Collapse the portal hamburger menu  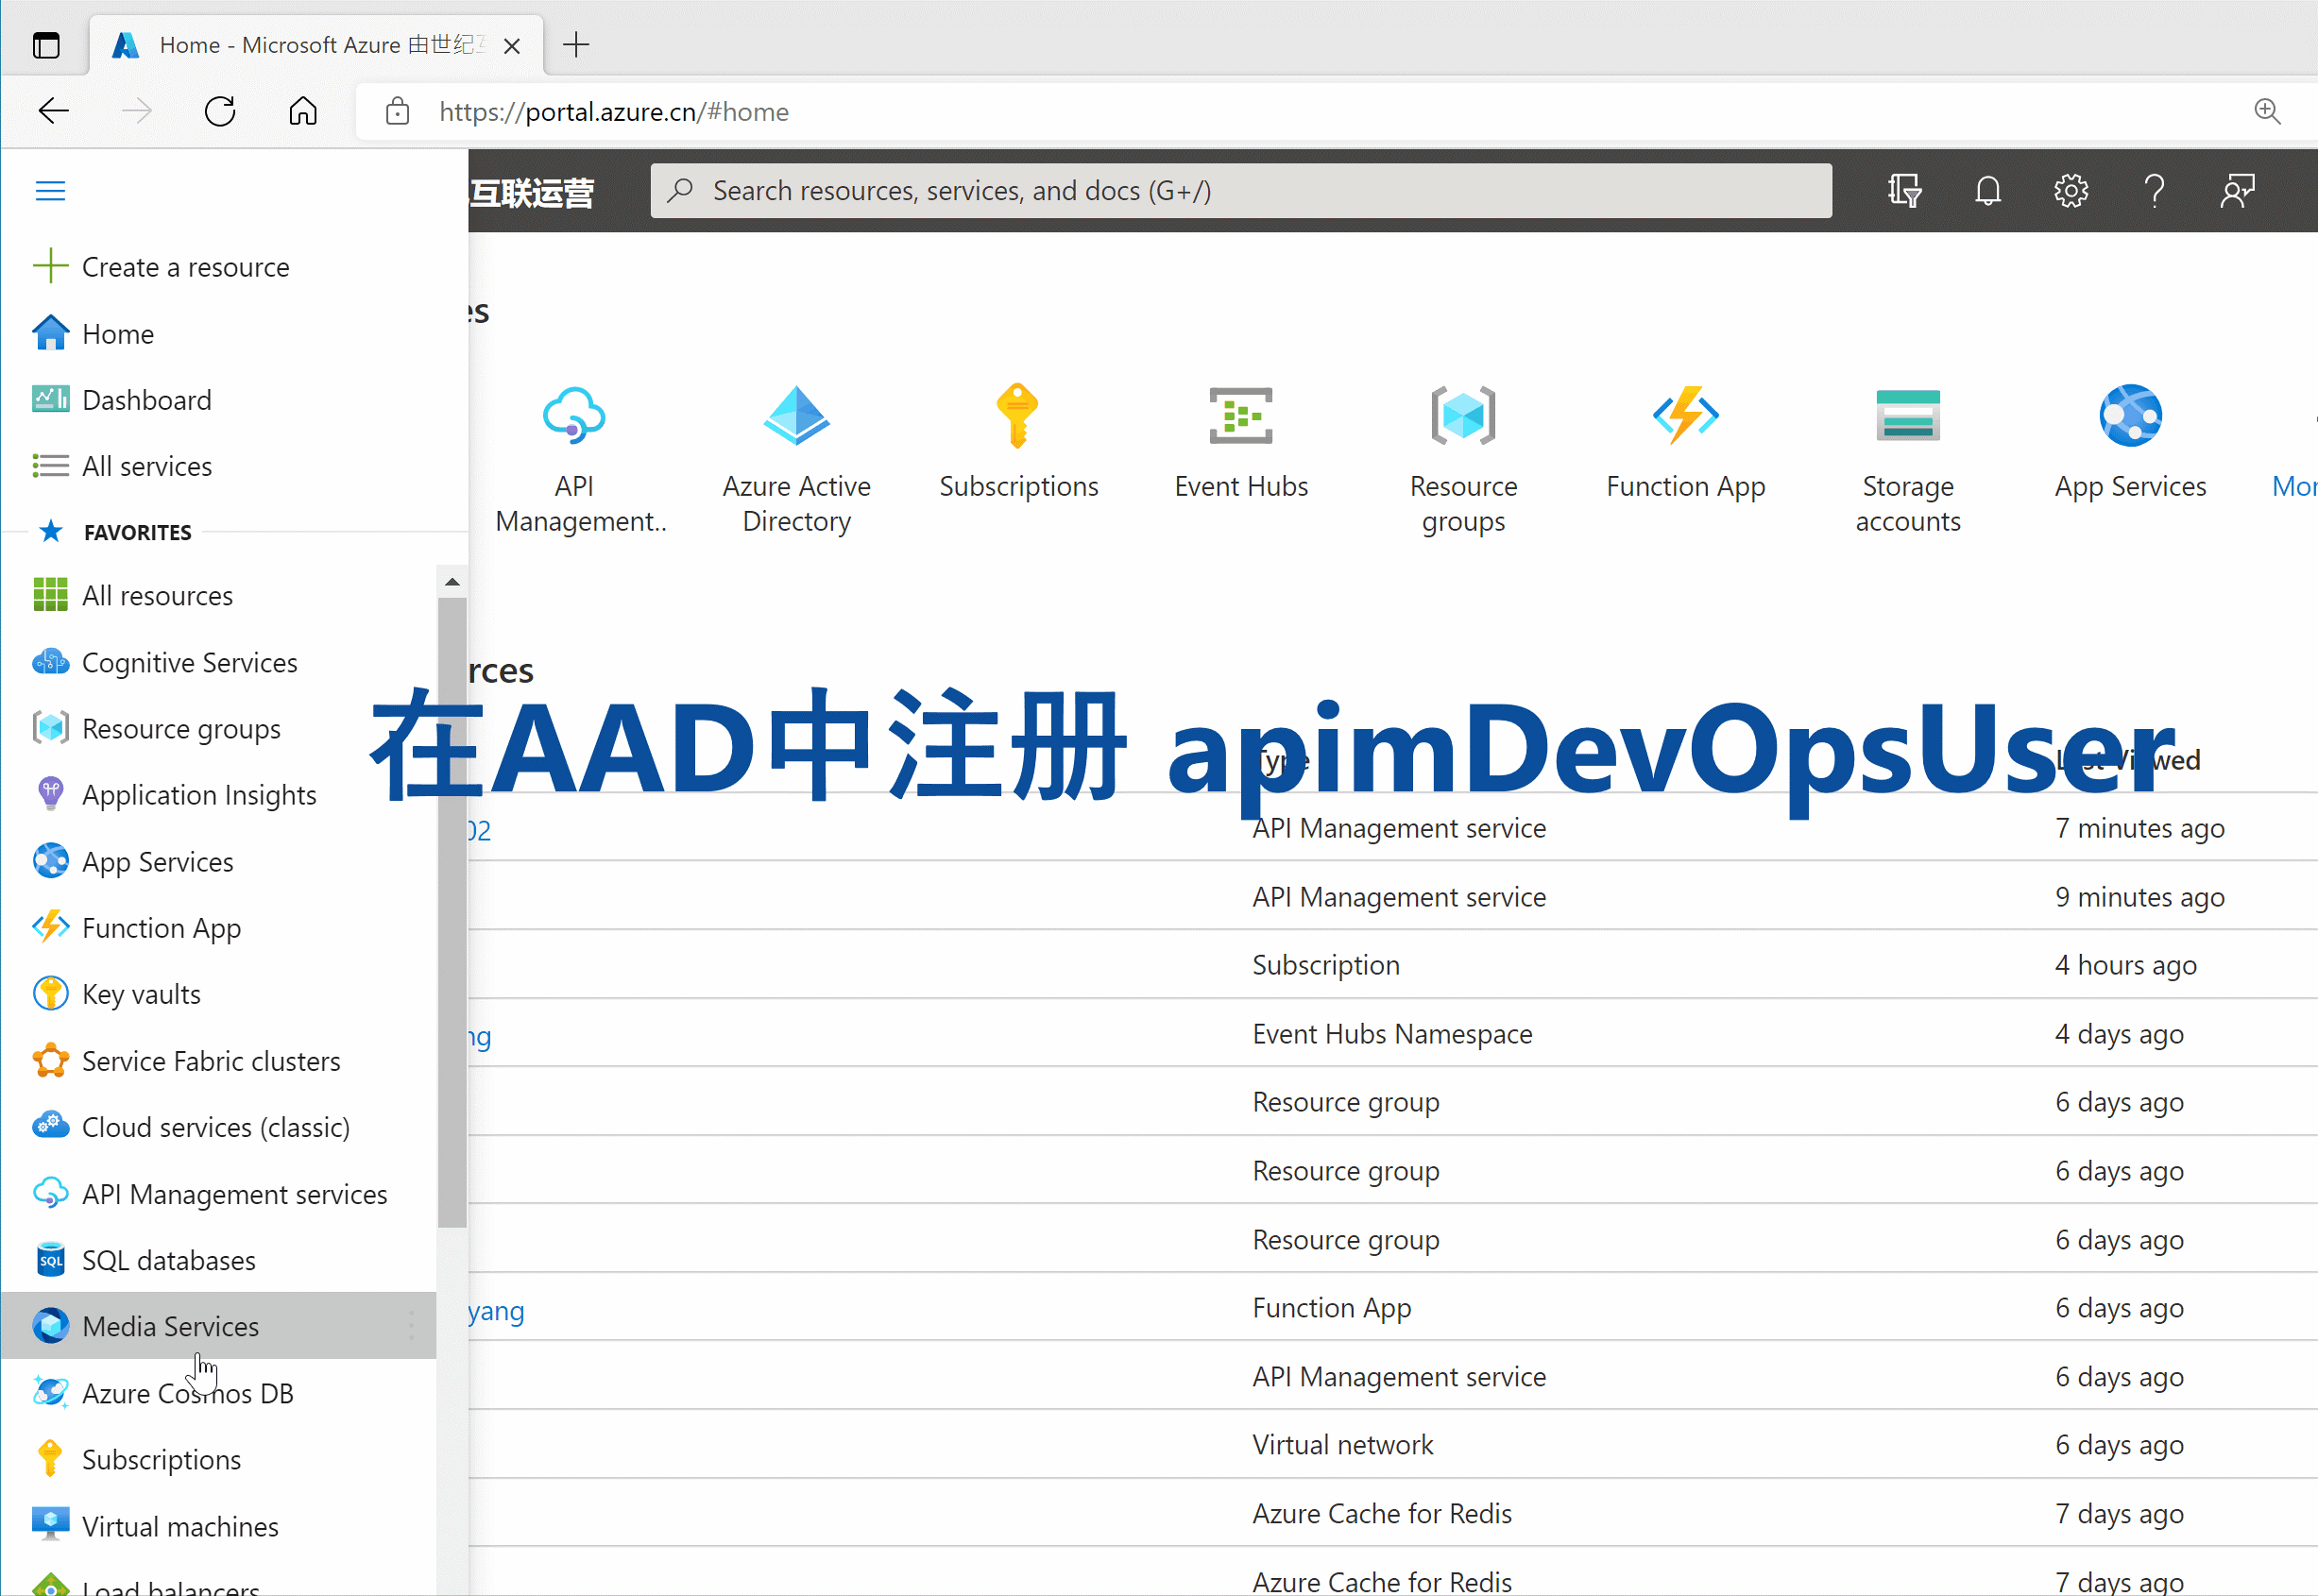[x=50, y=190]
